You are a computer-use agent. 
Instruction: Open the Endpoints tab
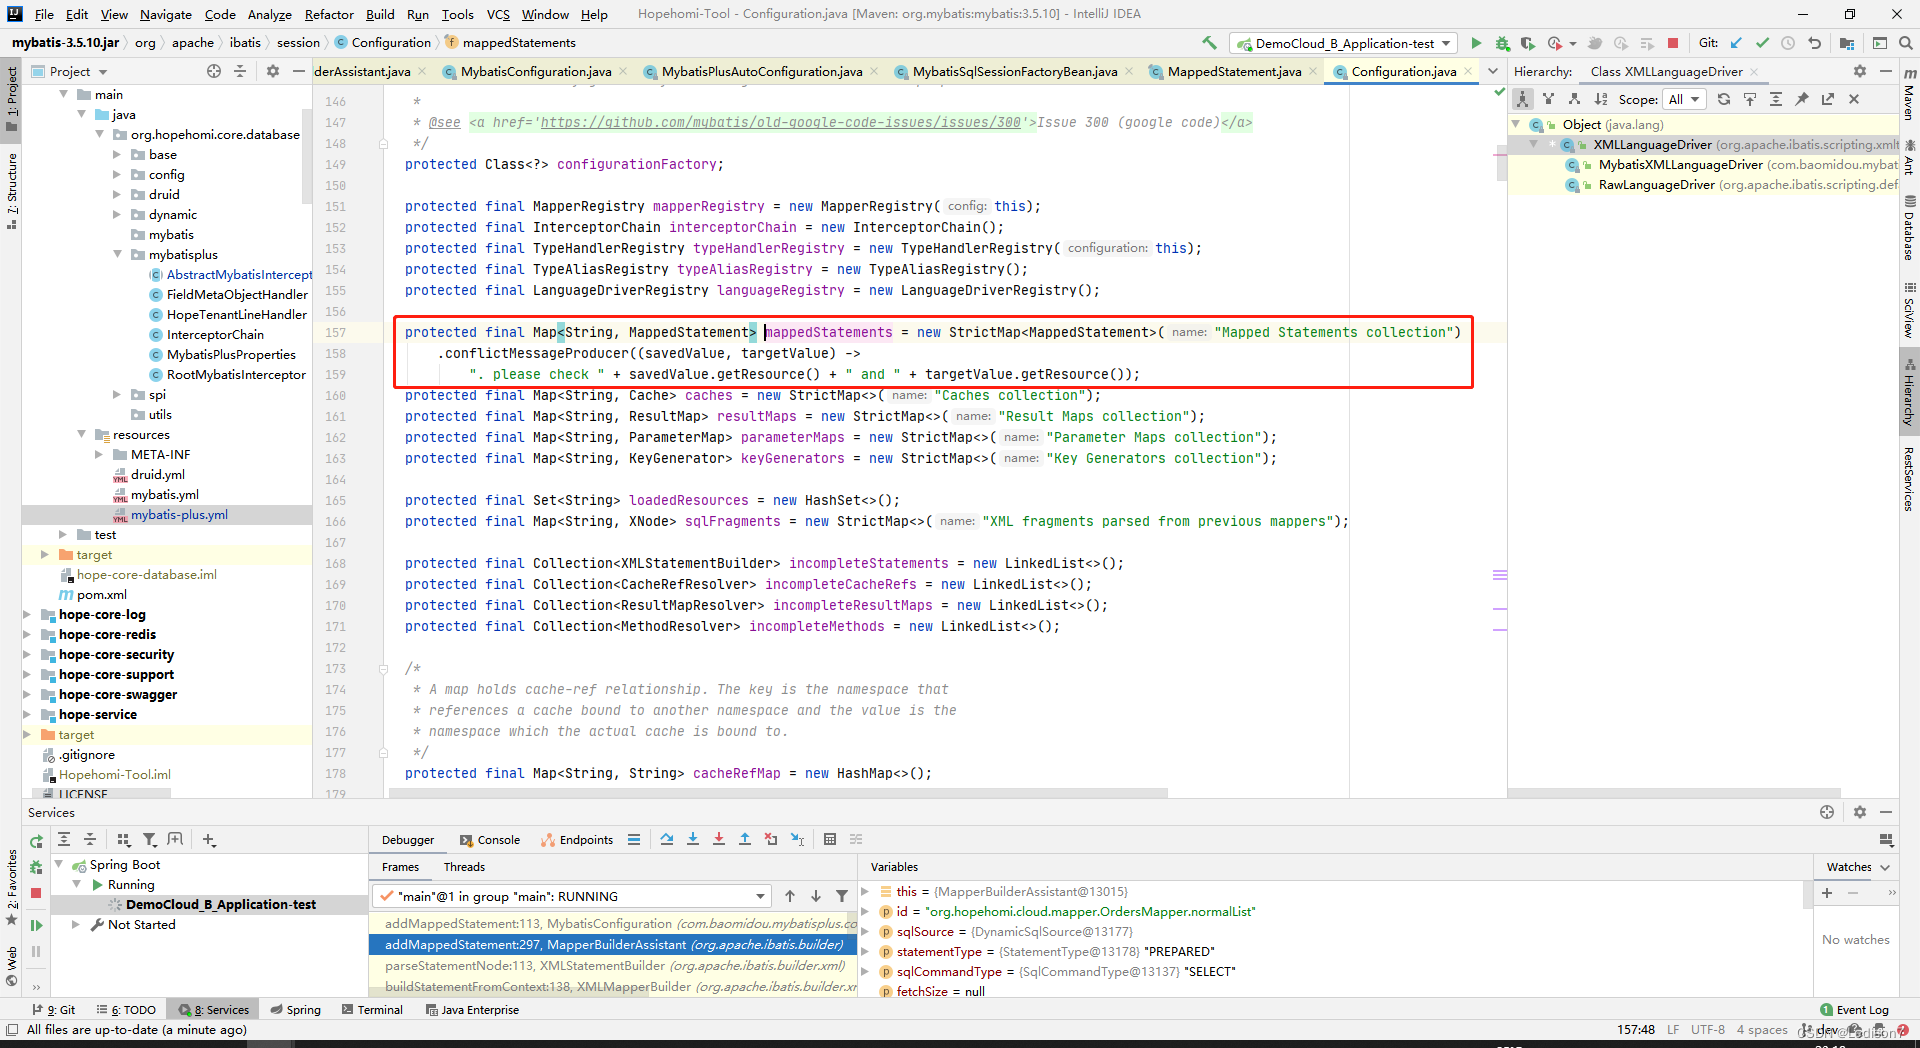pos(577,840)
